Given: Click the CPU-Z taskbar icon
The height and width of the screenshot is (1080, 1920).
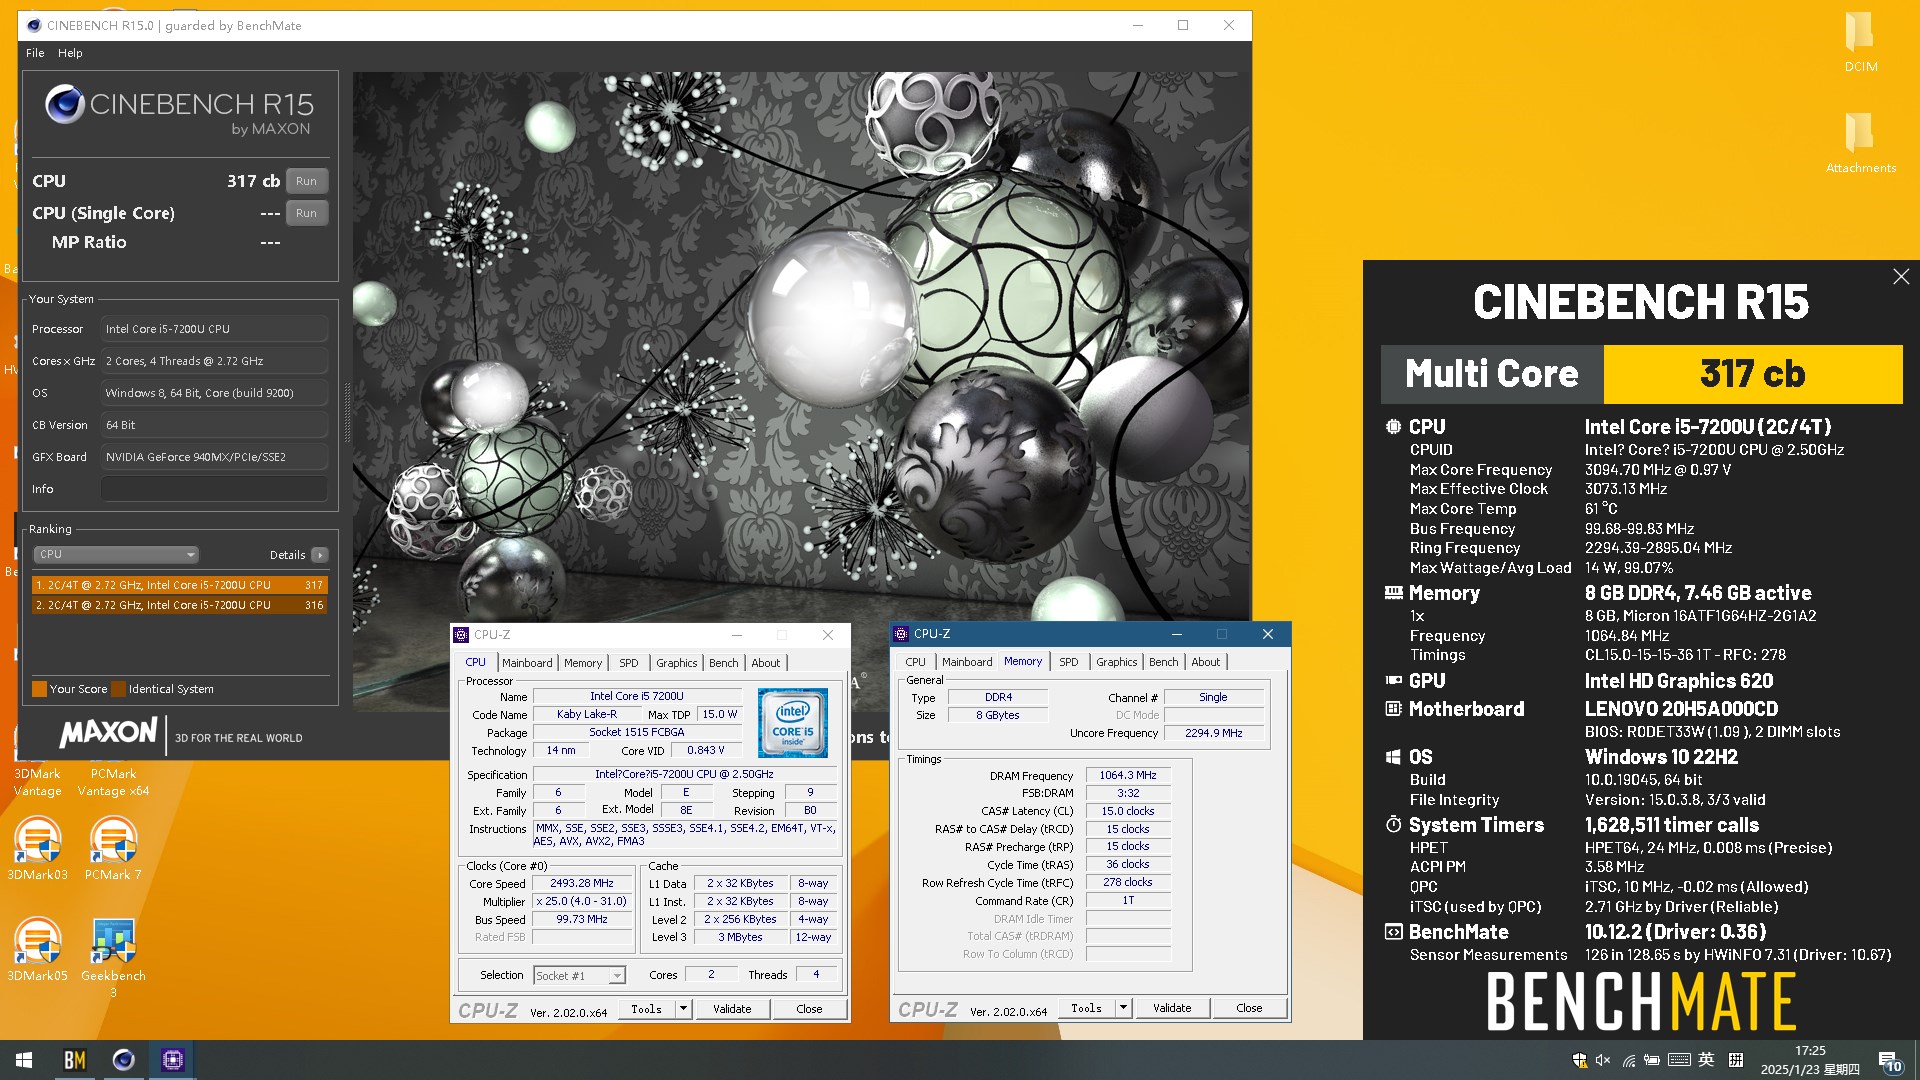Looking at the screenshot, I should coord(172,1060).
